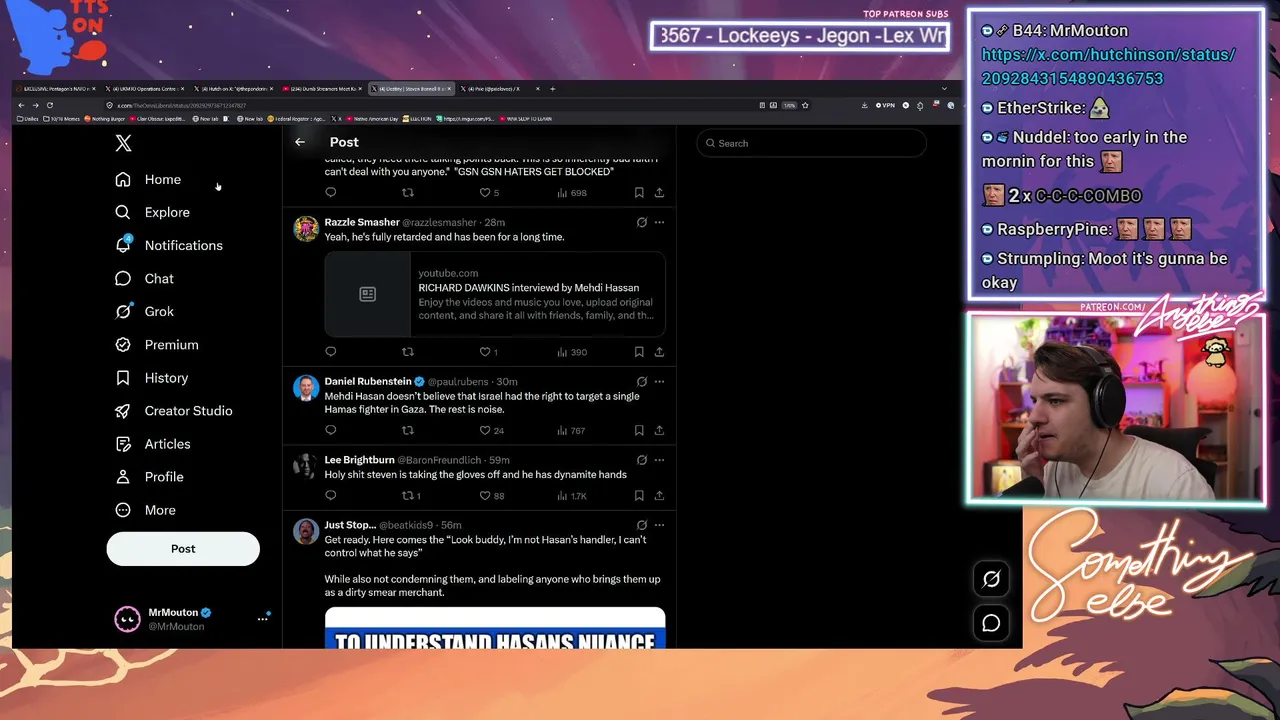Expand the More menu in sidebar

point(145,510)
